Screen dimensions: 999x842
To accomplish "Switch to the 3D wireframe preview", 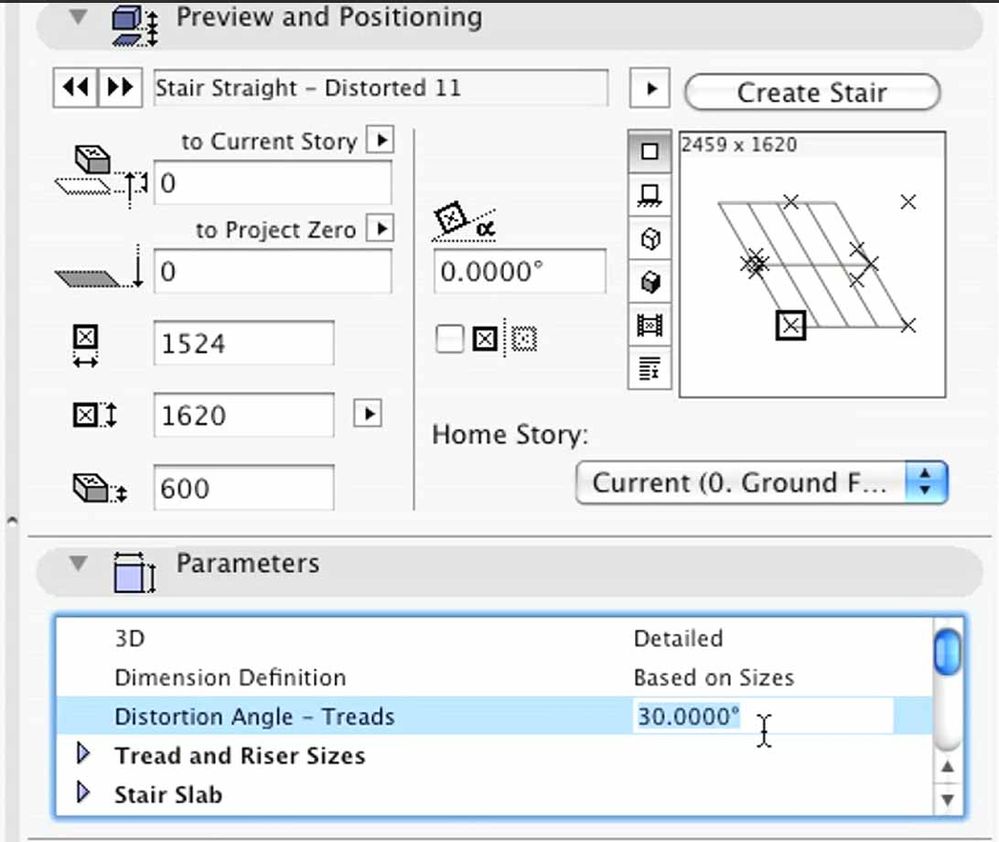I will (x=648, y=238).
